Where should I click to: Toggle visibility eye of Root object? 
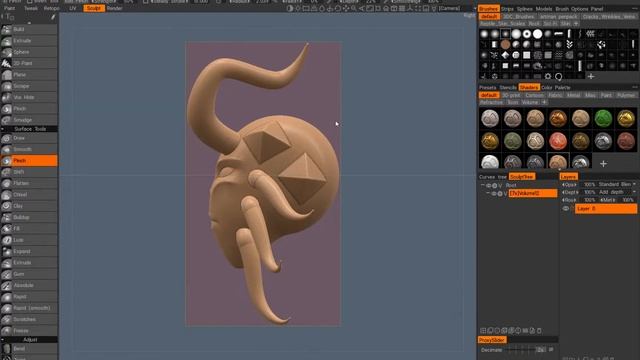click(x=488, y=185)
